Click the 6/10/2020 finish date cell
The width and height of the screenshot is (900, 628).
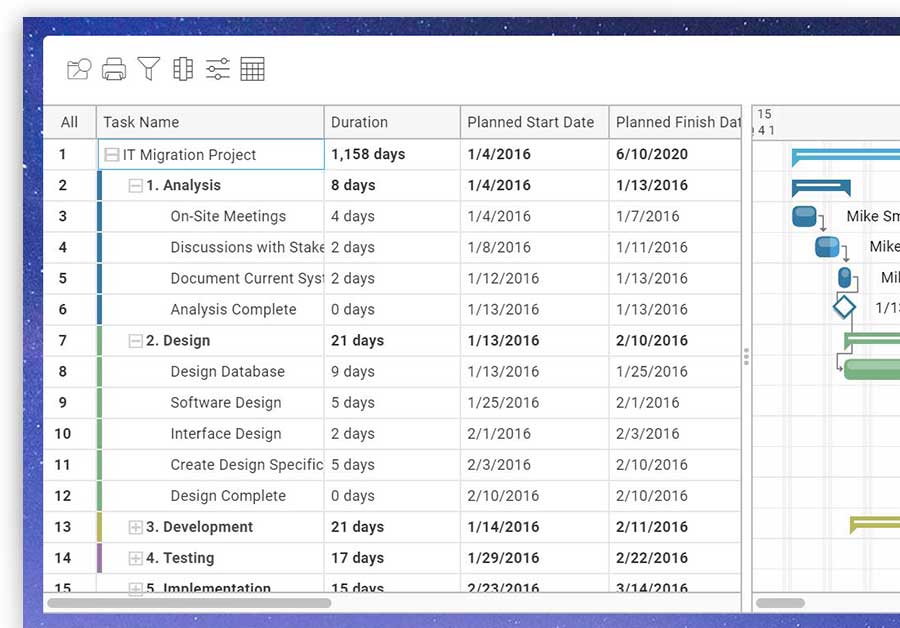coord(675,154)
